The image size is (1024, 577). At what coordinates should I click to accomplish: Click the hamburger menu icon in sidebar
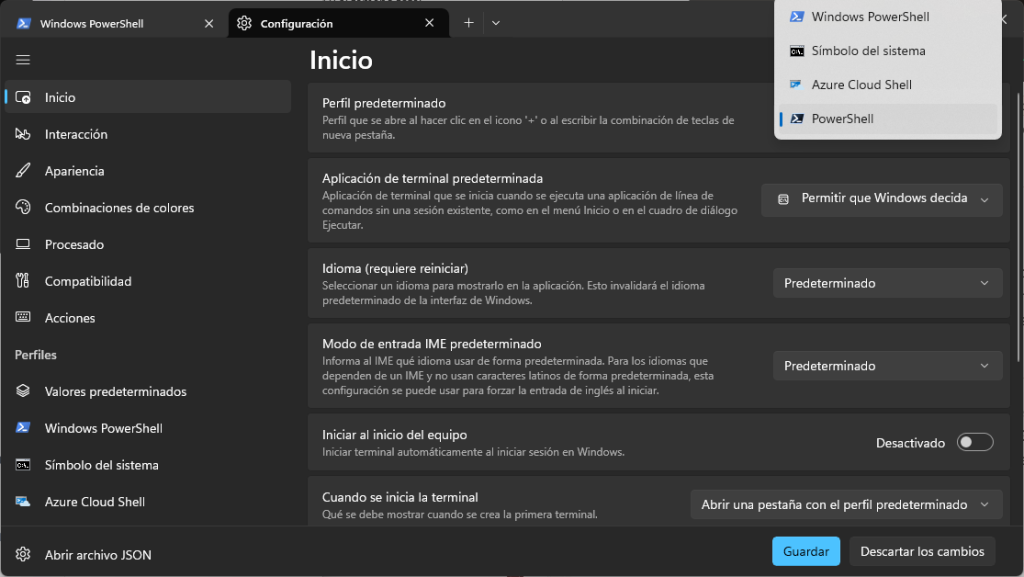[x=23, y=60]
